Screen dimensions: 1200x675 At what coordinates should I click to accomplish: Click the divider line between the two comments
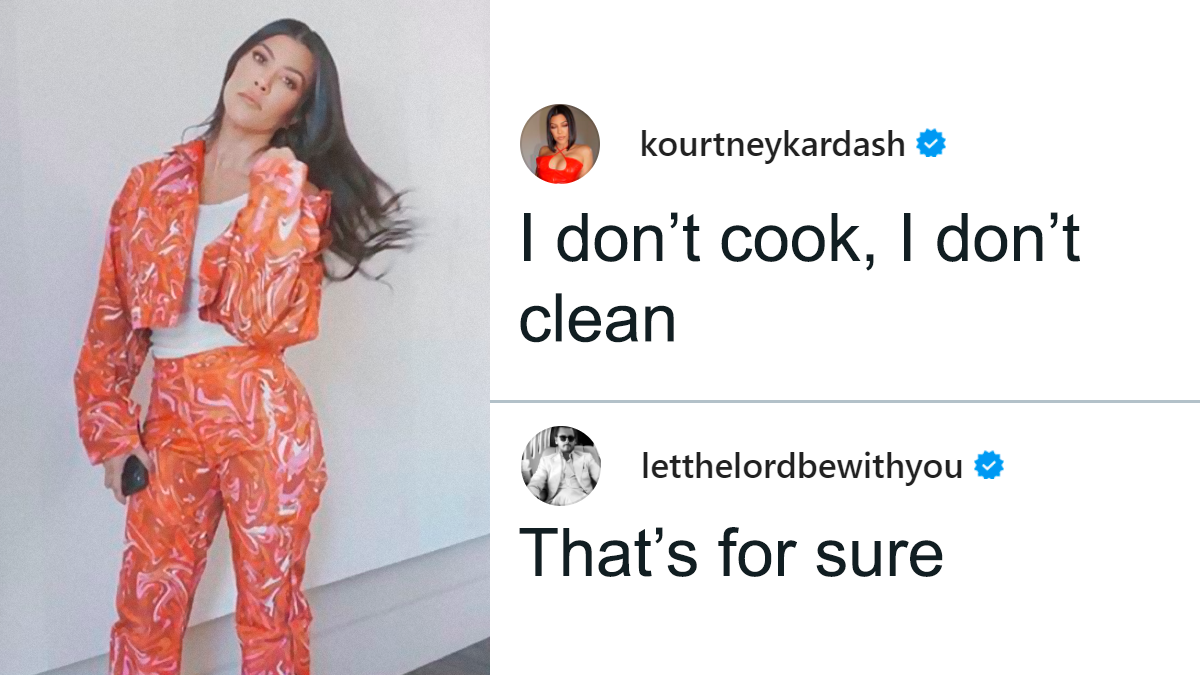click(845, 402)
